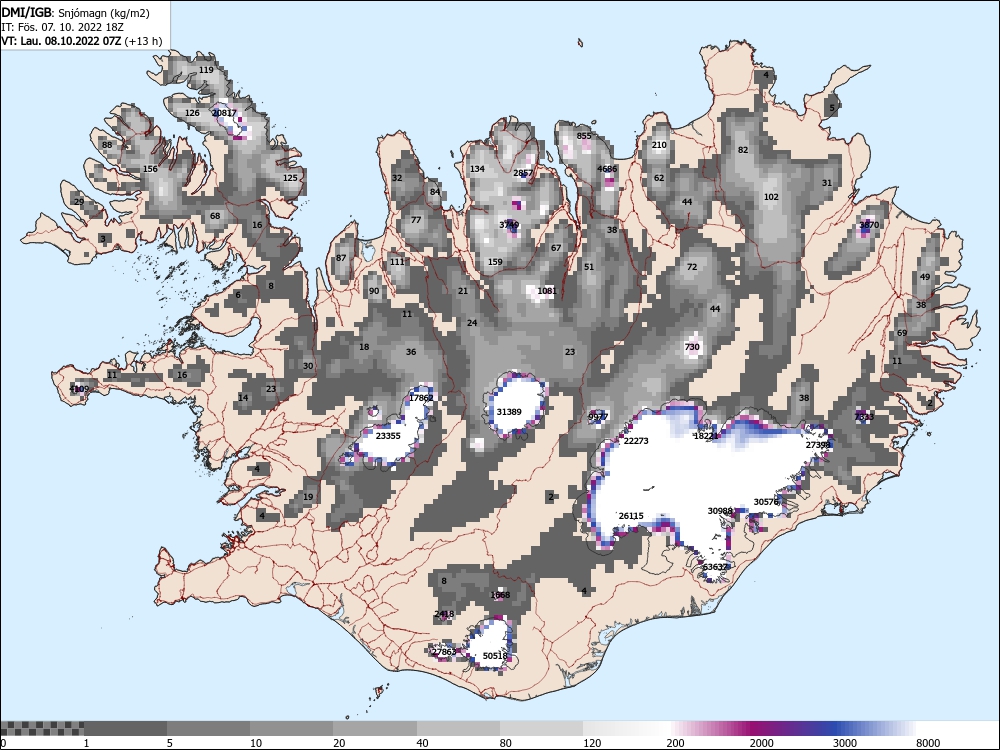Click snow value '30988' on the large glacier
The image size is (1000, 750).
pos(720,511)
